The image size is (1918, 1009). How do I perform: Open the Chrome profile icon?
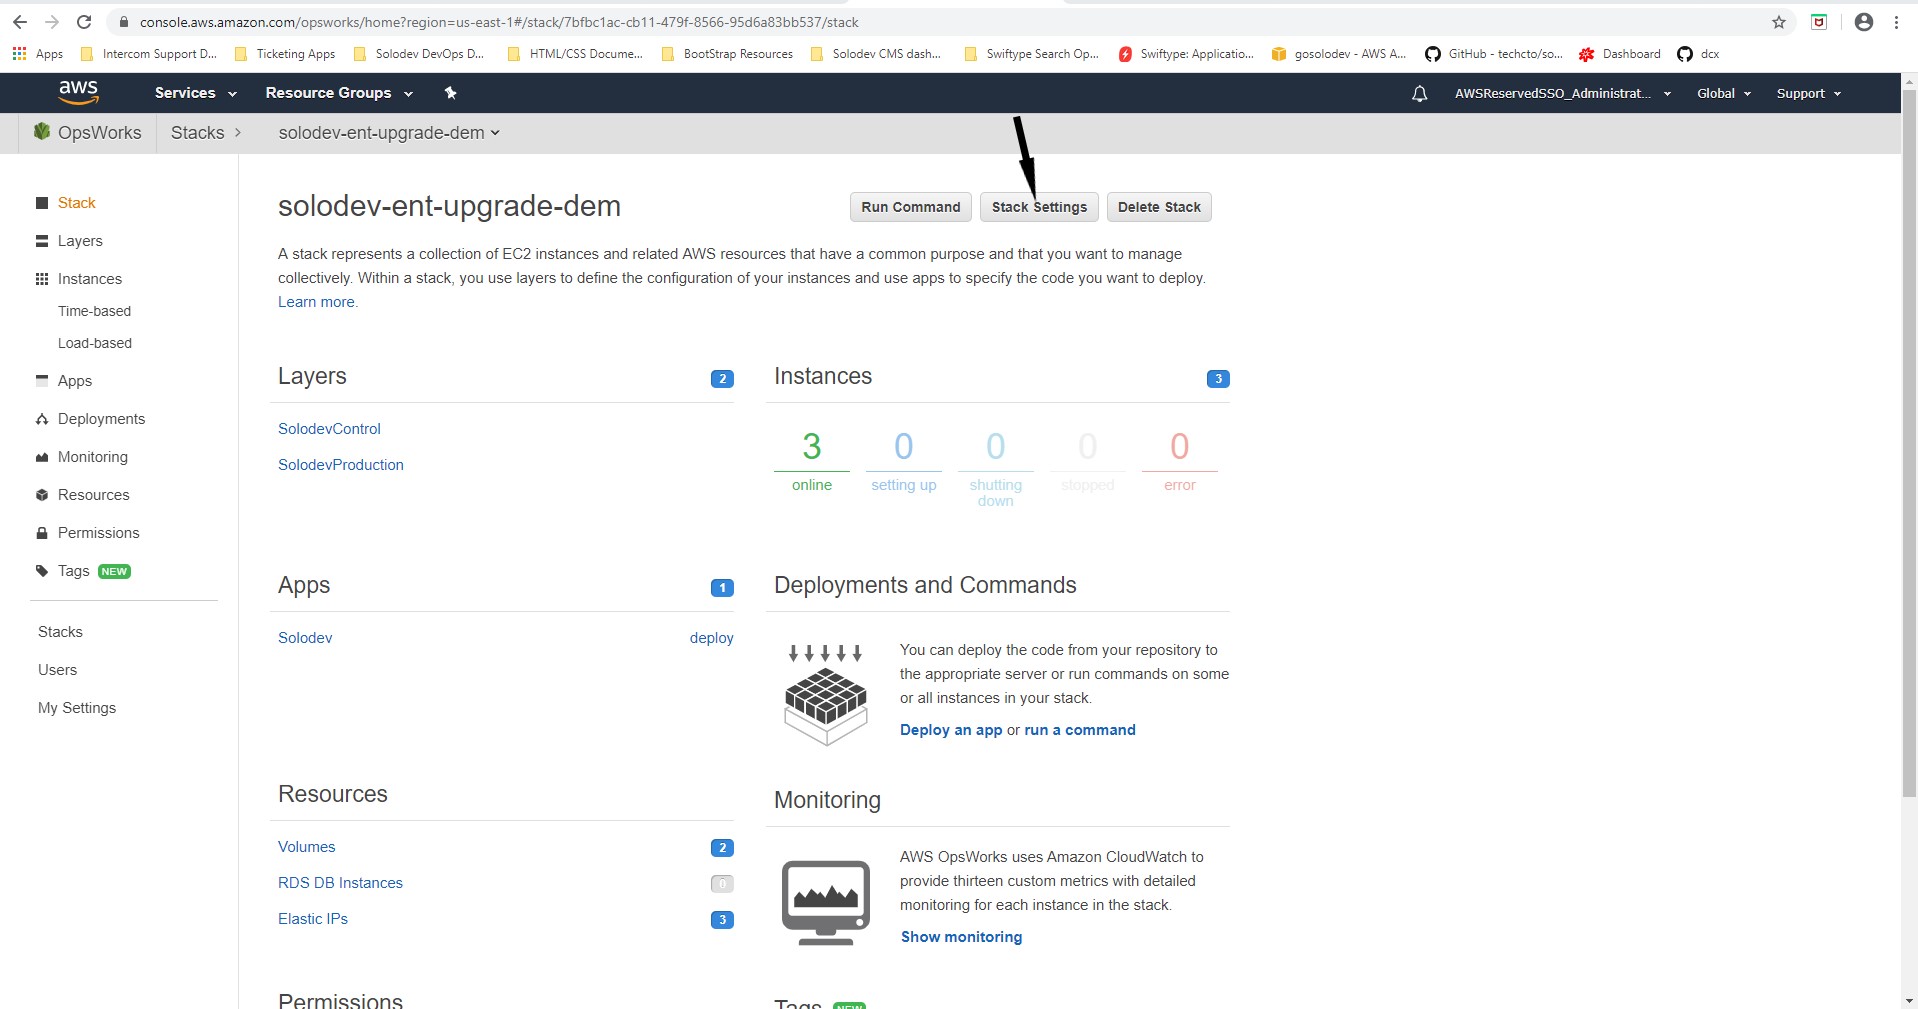point(1863,22)
